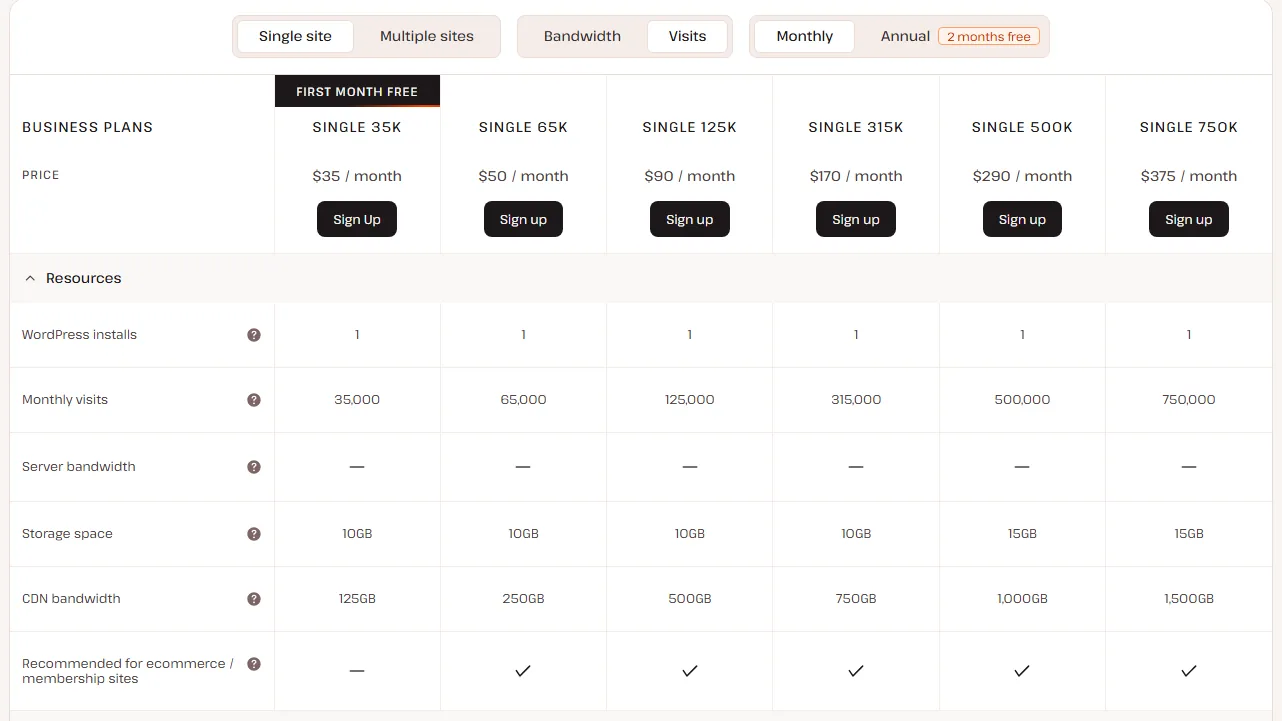Open the WordPress installs help icon
This screenshot has width=1282, height=721.
pyautogui.click(x=254, y=335)
